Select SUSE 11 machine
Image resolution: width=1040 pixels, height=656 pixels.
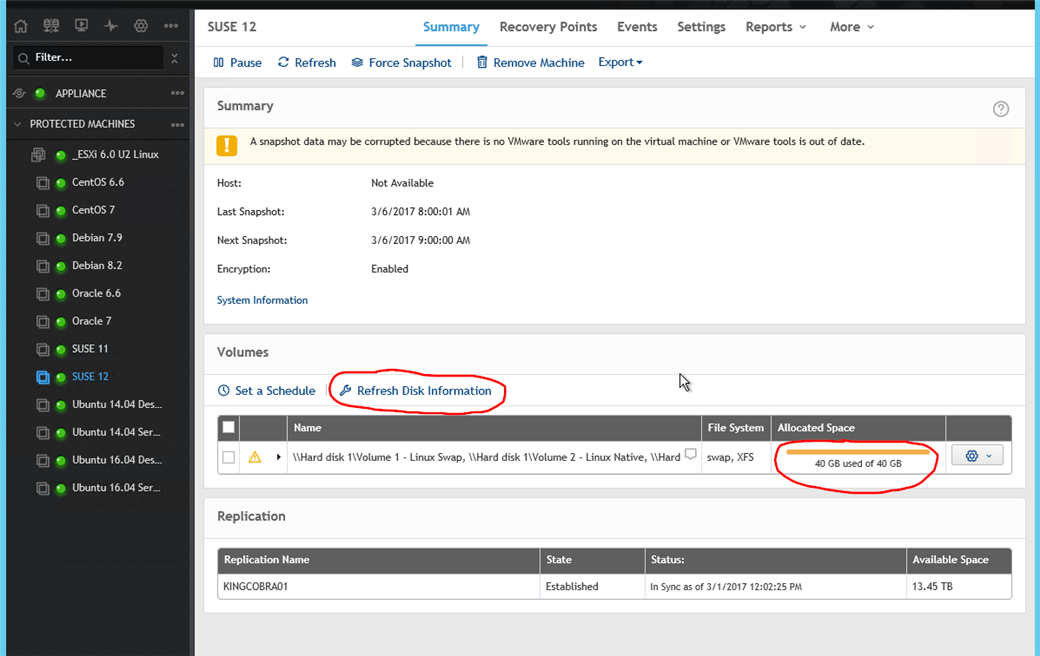click(90, 350)
